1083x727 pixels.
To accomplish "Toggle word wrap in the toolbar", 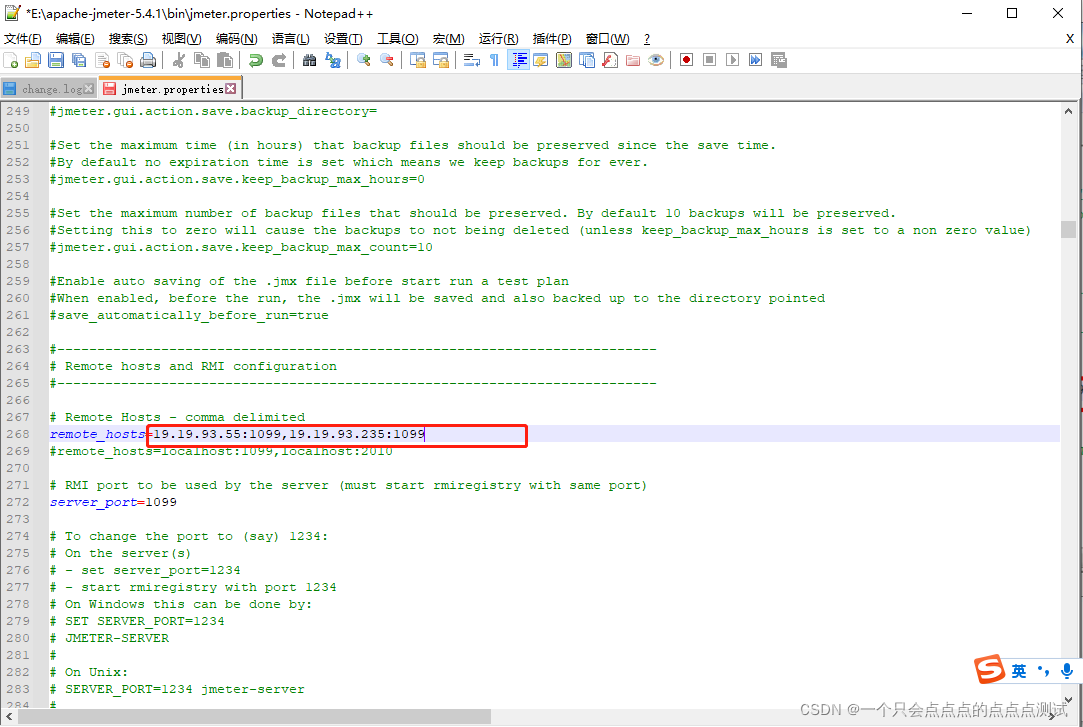I will [472, 60].
